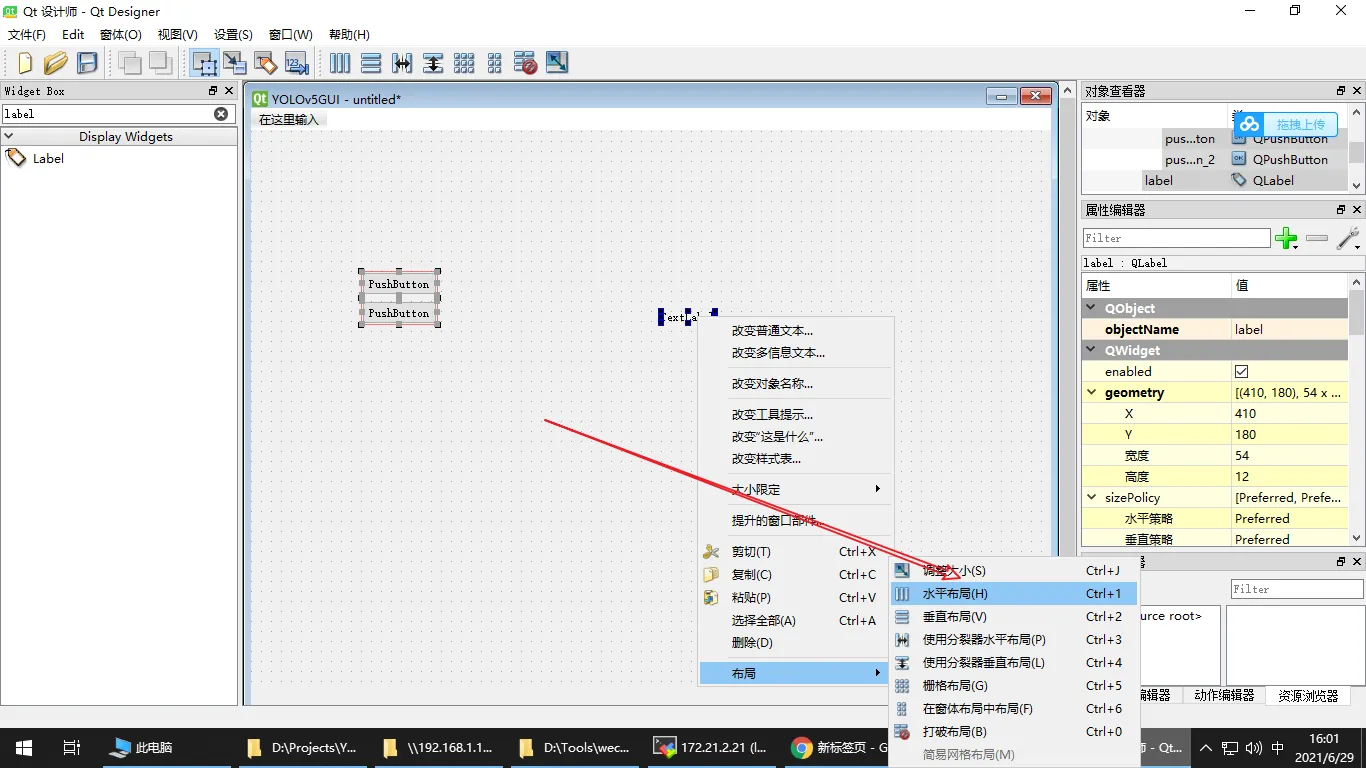This screenshot has width=1366, height=768.
Task: Collapse the Display Widgets category
Action: click(9, 136)
